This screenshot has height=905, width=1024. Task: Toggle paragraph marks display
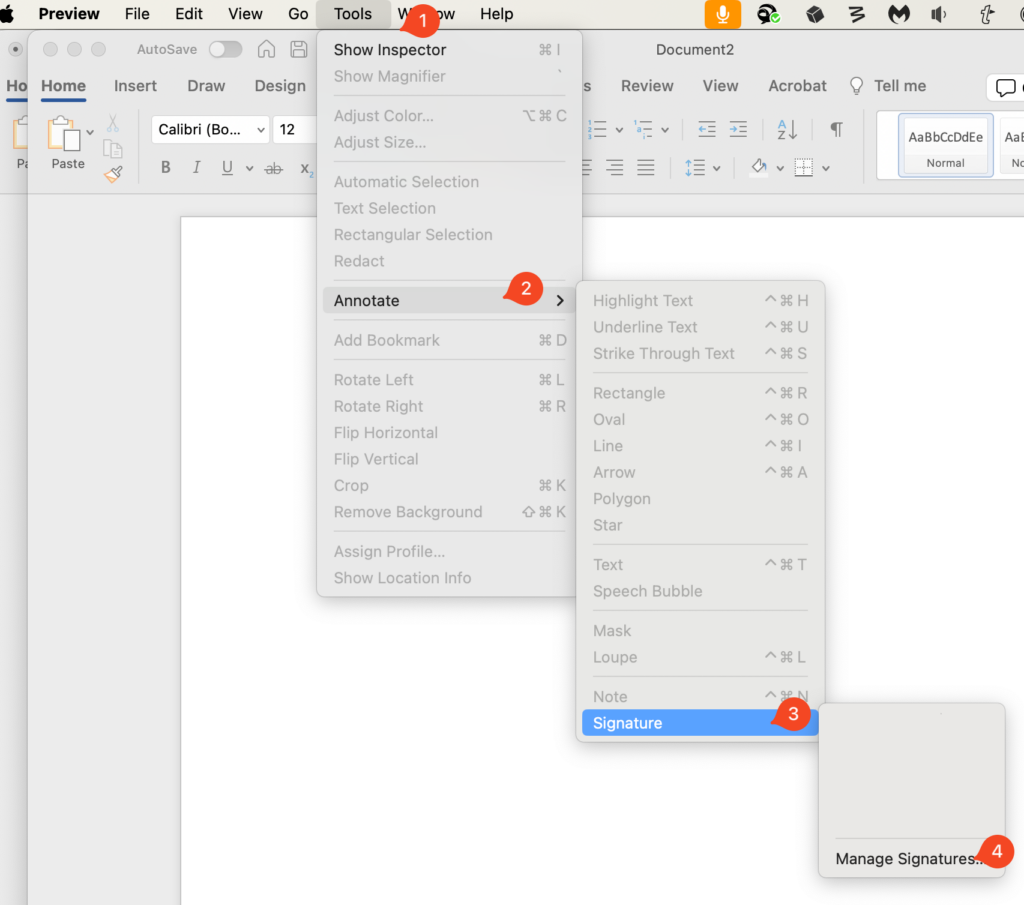coord(836,130)
